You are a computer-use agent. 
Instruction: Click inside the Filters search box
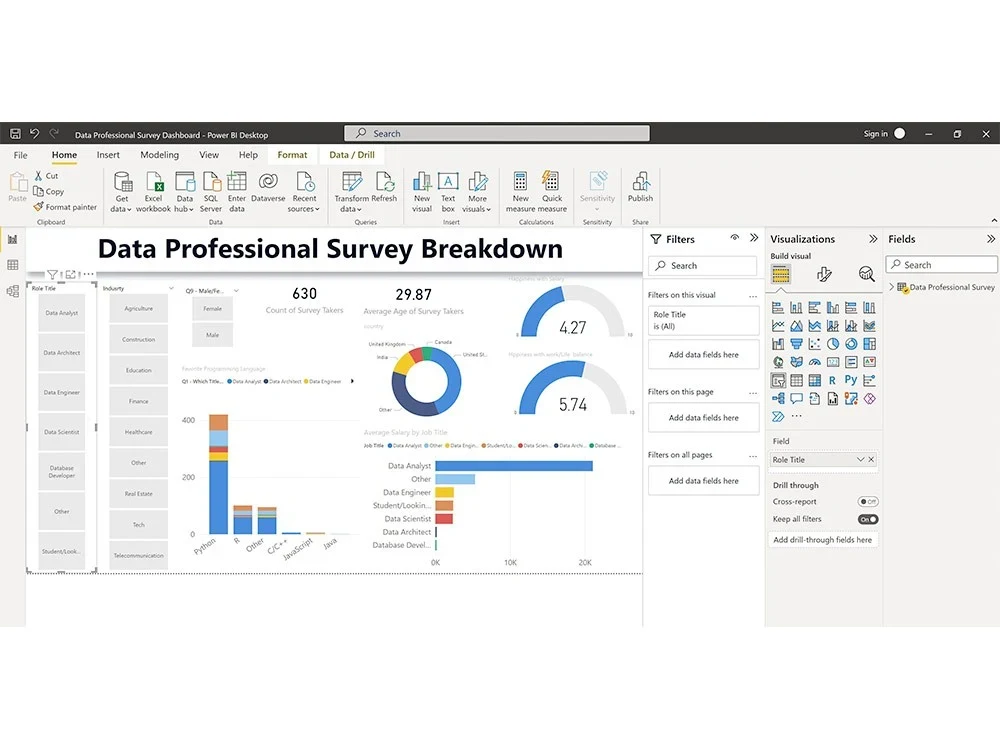click(x=702, y=265)
